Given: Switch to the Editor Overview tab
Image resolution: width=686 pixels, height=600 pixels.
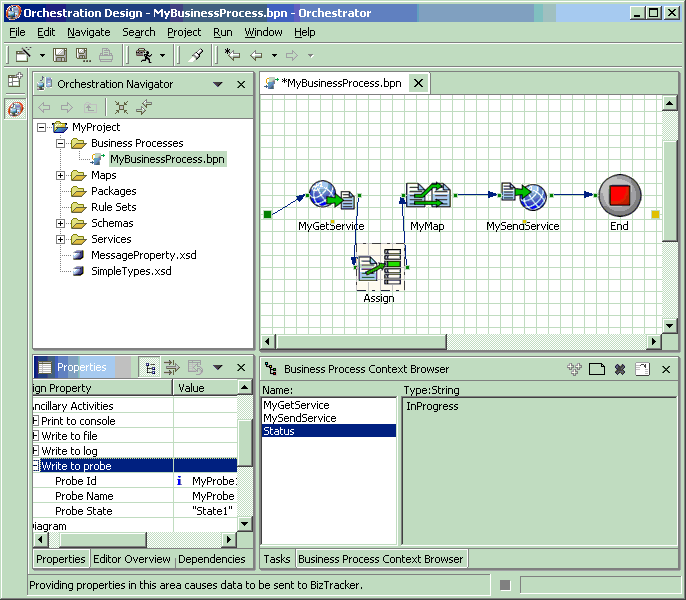Looking at the screenshot, I should pos(132,559).
